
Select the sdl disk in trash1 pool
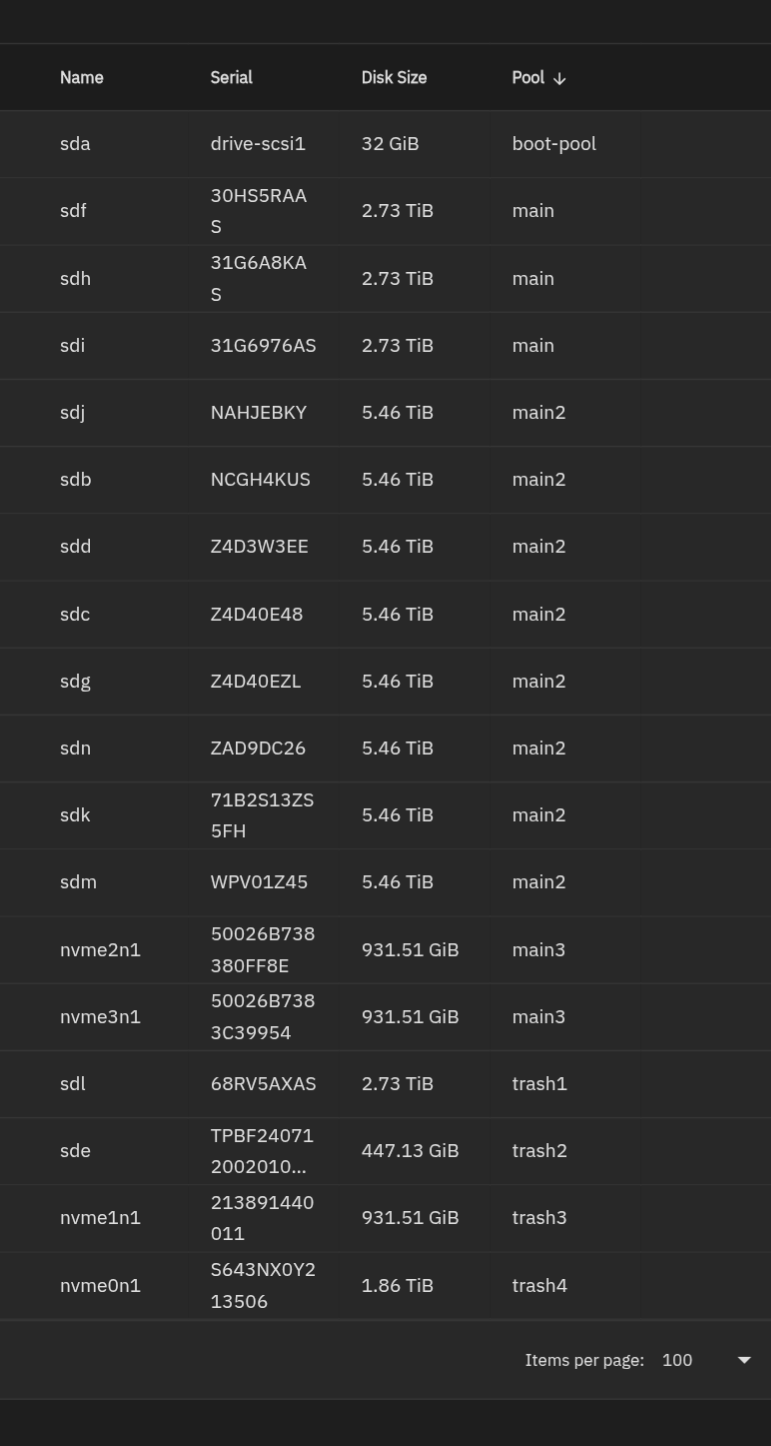coord(72,1084)
